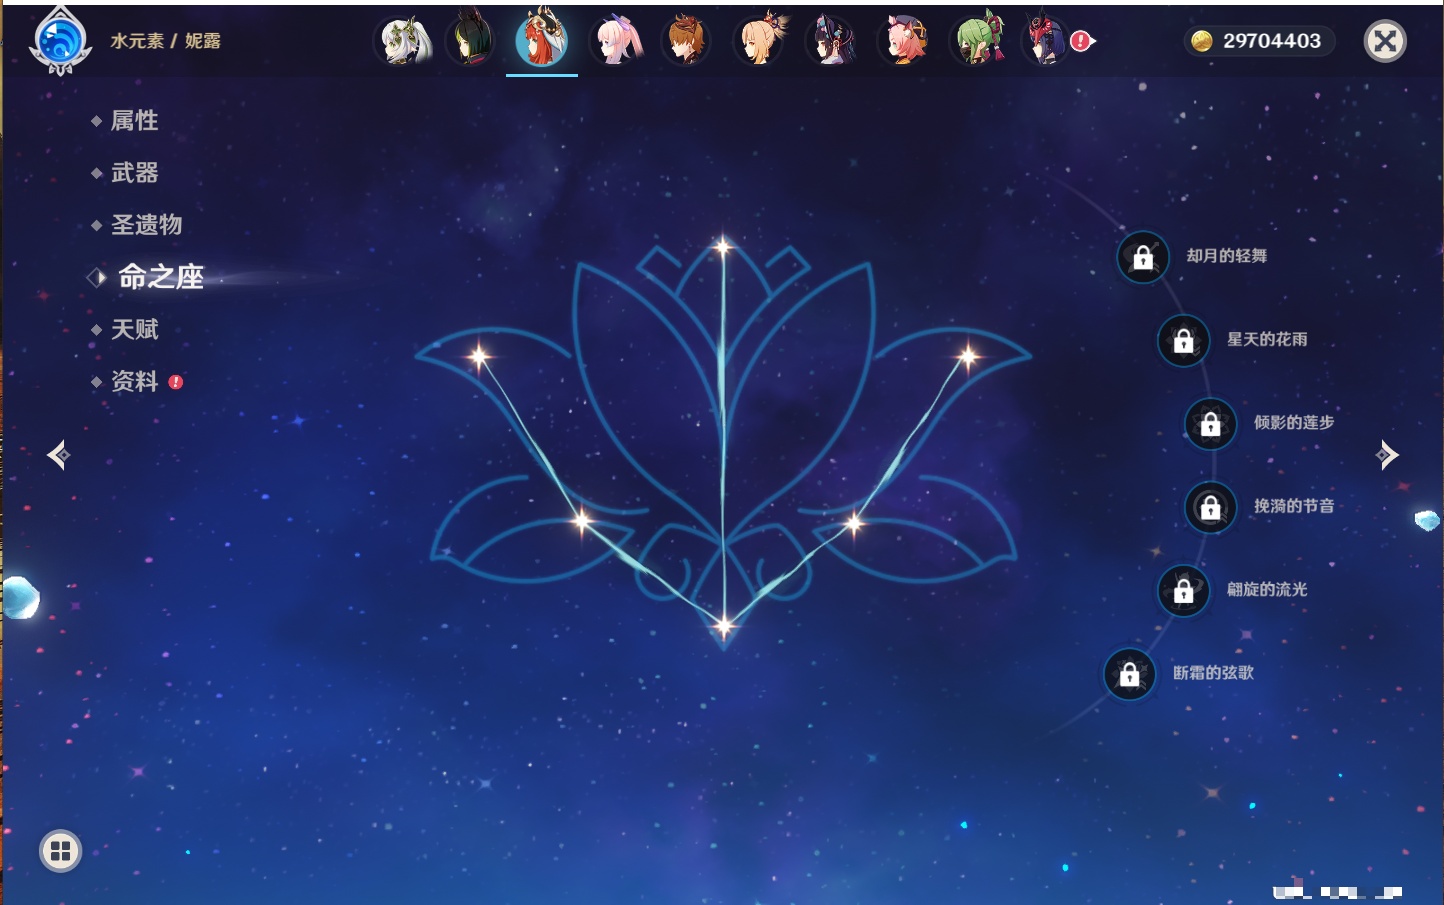Open the locked 星天的花雨 constellation node
The height and width of the screenshot is (905, 1444).
click(x=1184, y=340)
